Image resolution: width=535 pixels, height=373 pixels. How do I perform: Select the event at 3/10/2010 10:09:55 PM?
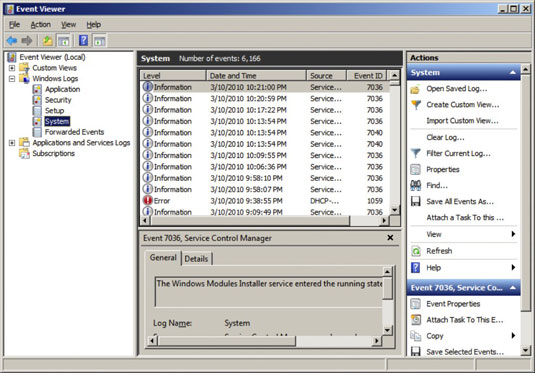[265, 155]
